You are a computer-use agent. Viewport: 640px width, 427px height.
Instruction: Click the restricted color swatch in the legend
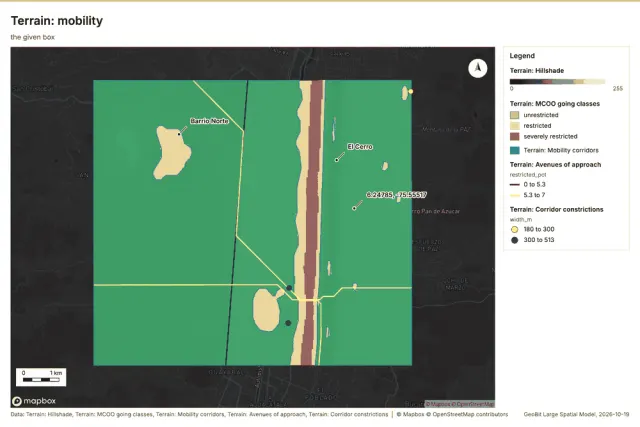(x=515, y=126)
